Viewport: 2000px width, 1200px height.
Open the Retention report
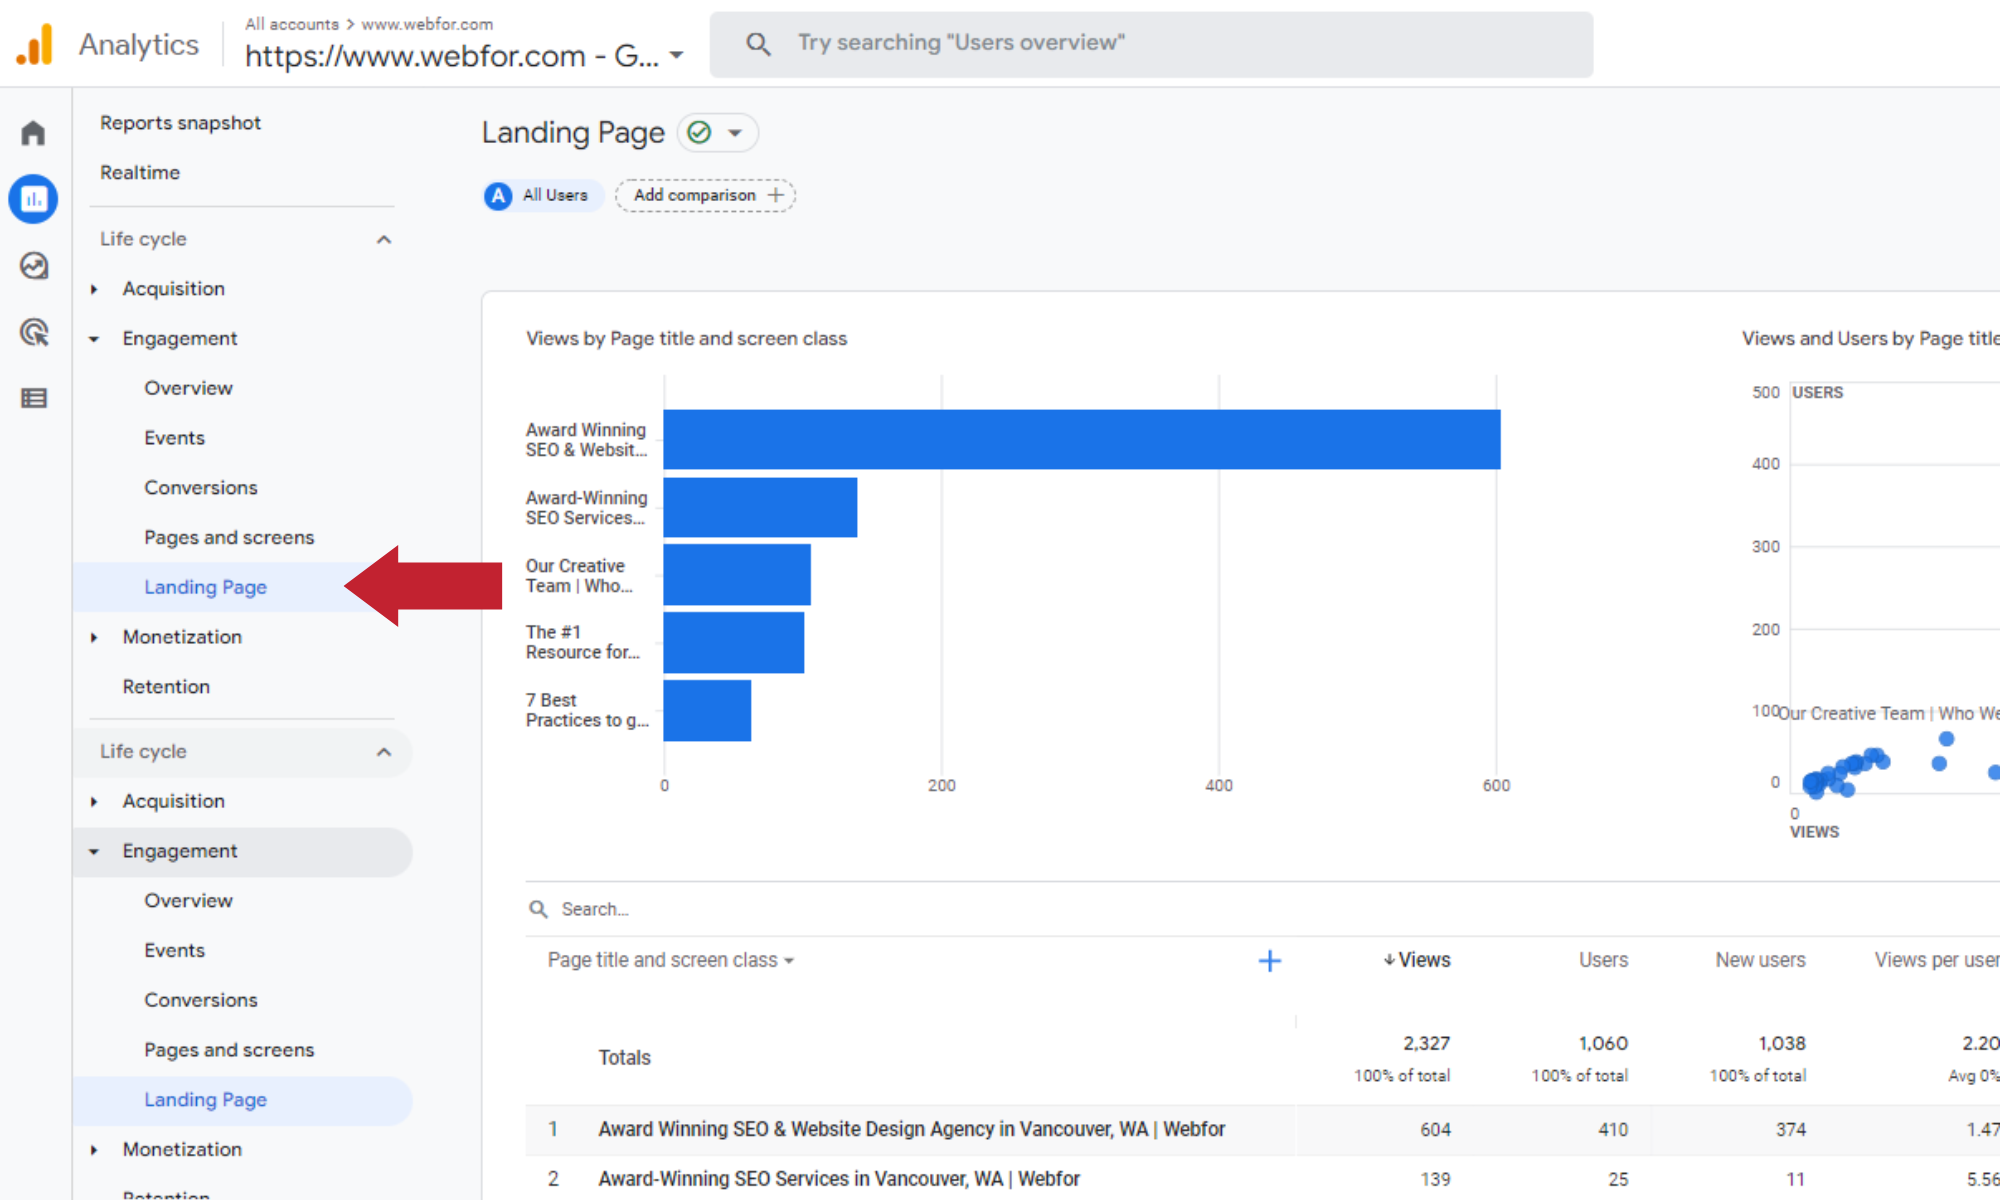coord(166,687)
